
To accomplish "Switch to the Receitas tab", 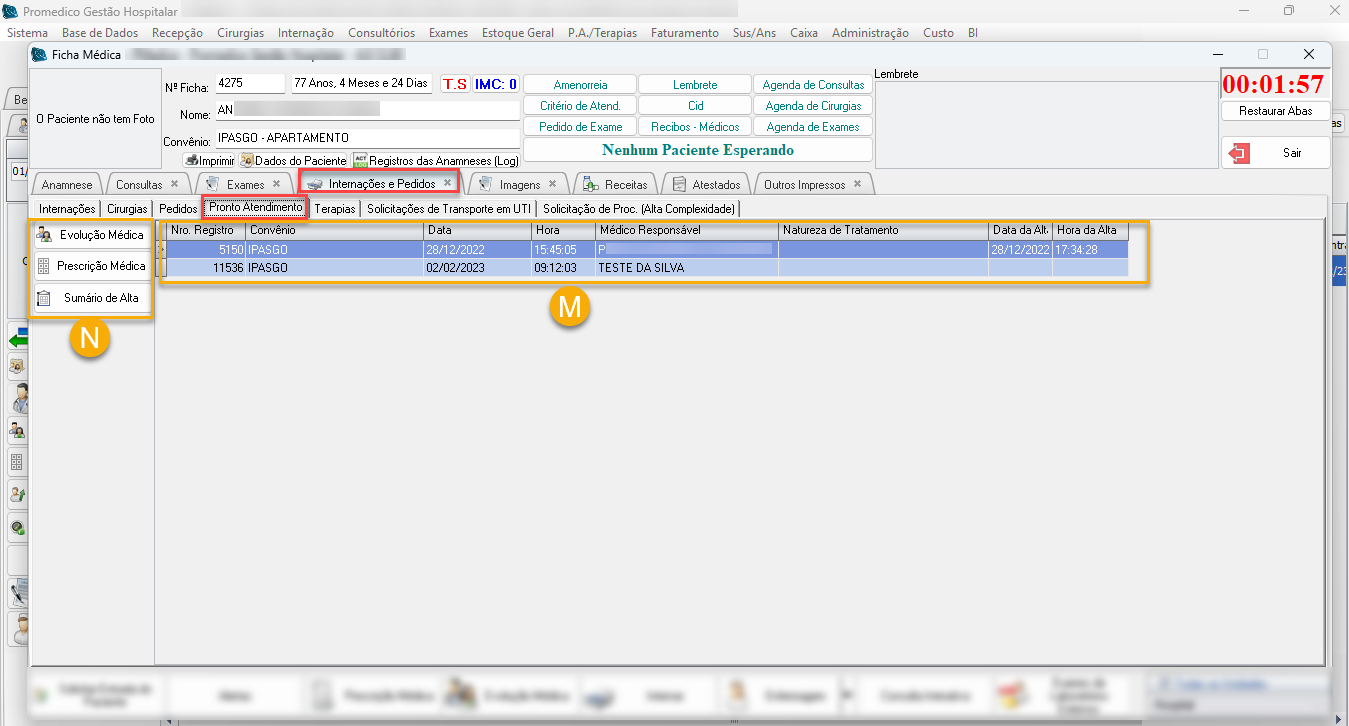I will (626, 185).
